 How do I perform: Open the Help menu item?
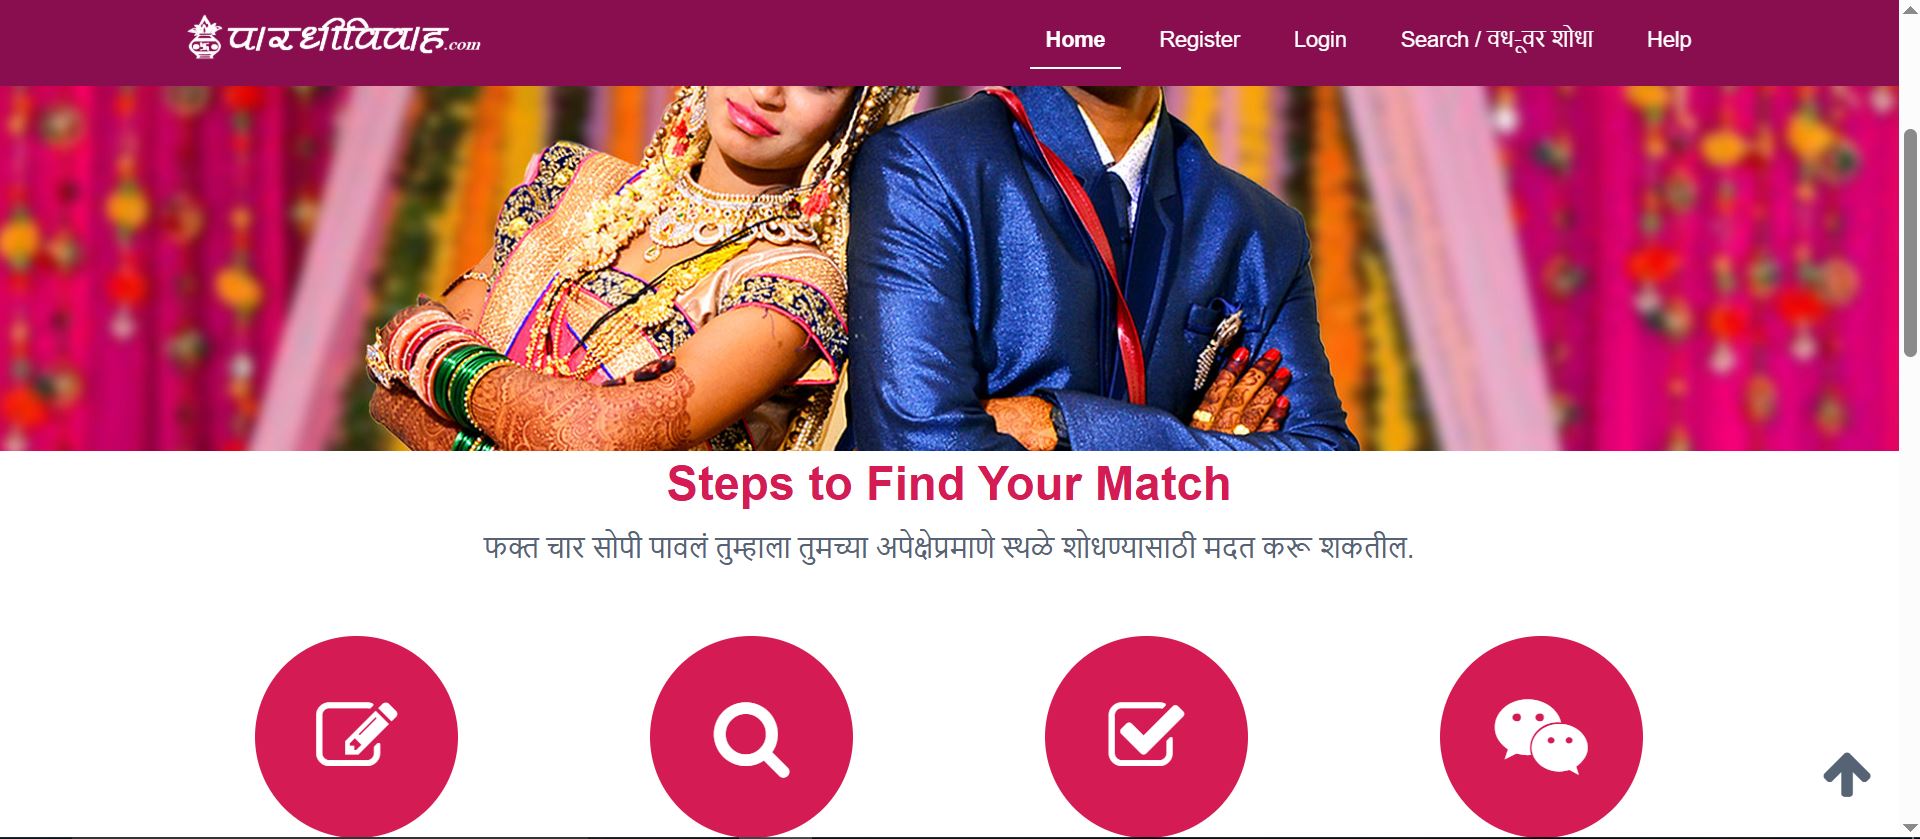point(1668,40)
